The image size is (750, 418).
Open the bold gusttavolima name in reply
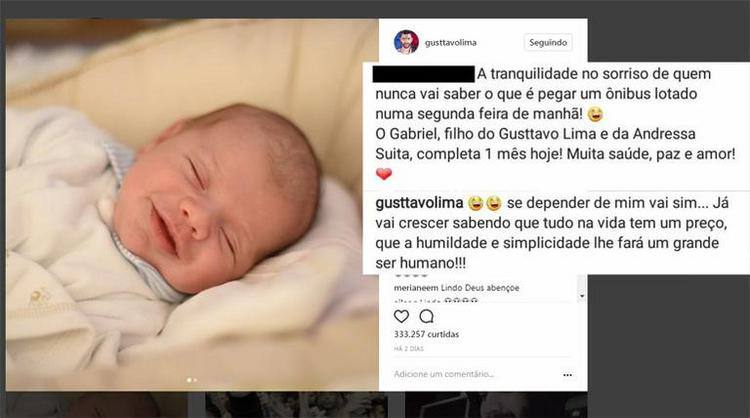(x=419, y=203)
